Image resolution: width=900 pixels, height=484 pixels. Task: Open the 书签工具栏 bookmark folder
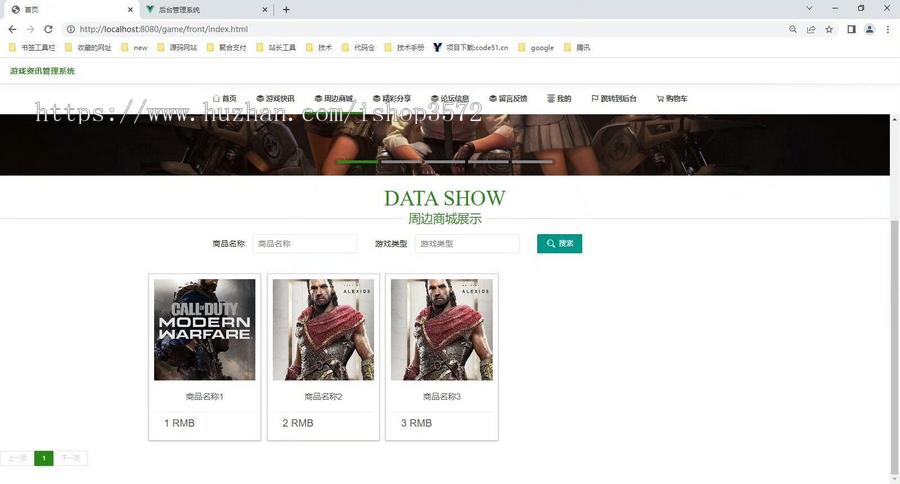pos(33,48)
